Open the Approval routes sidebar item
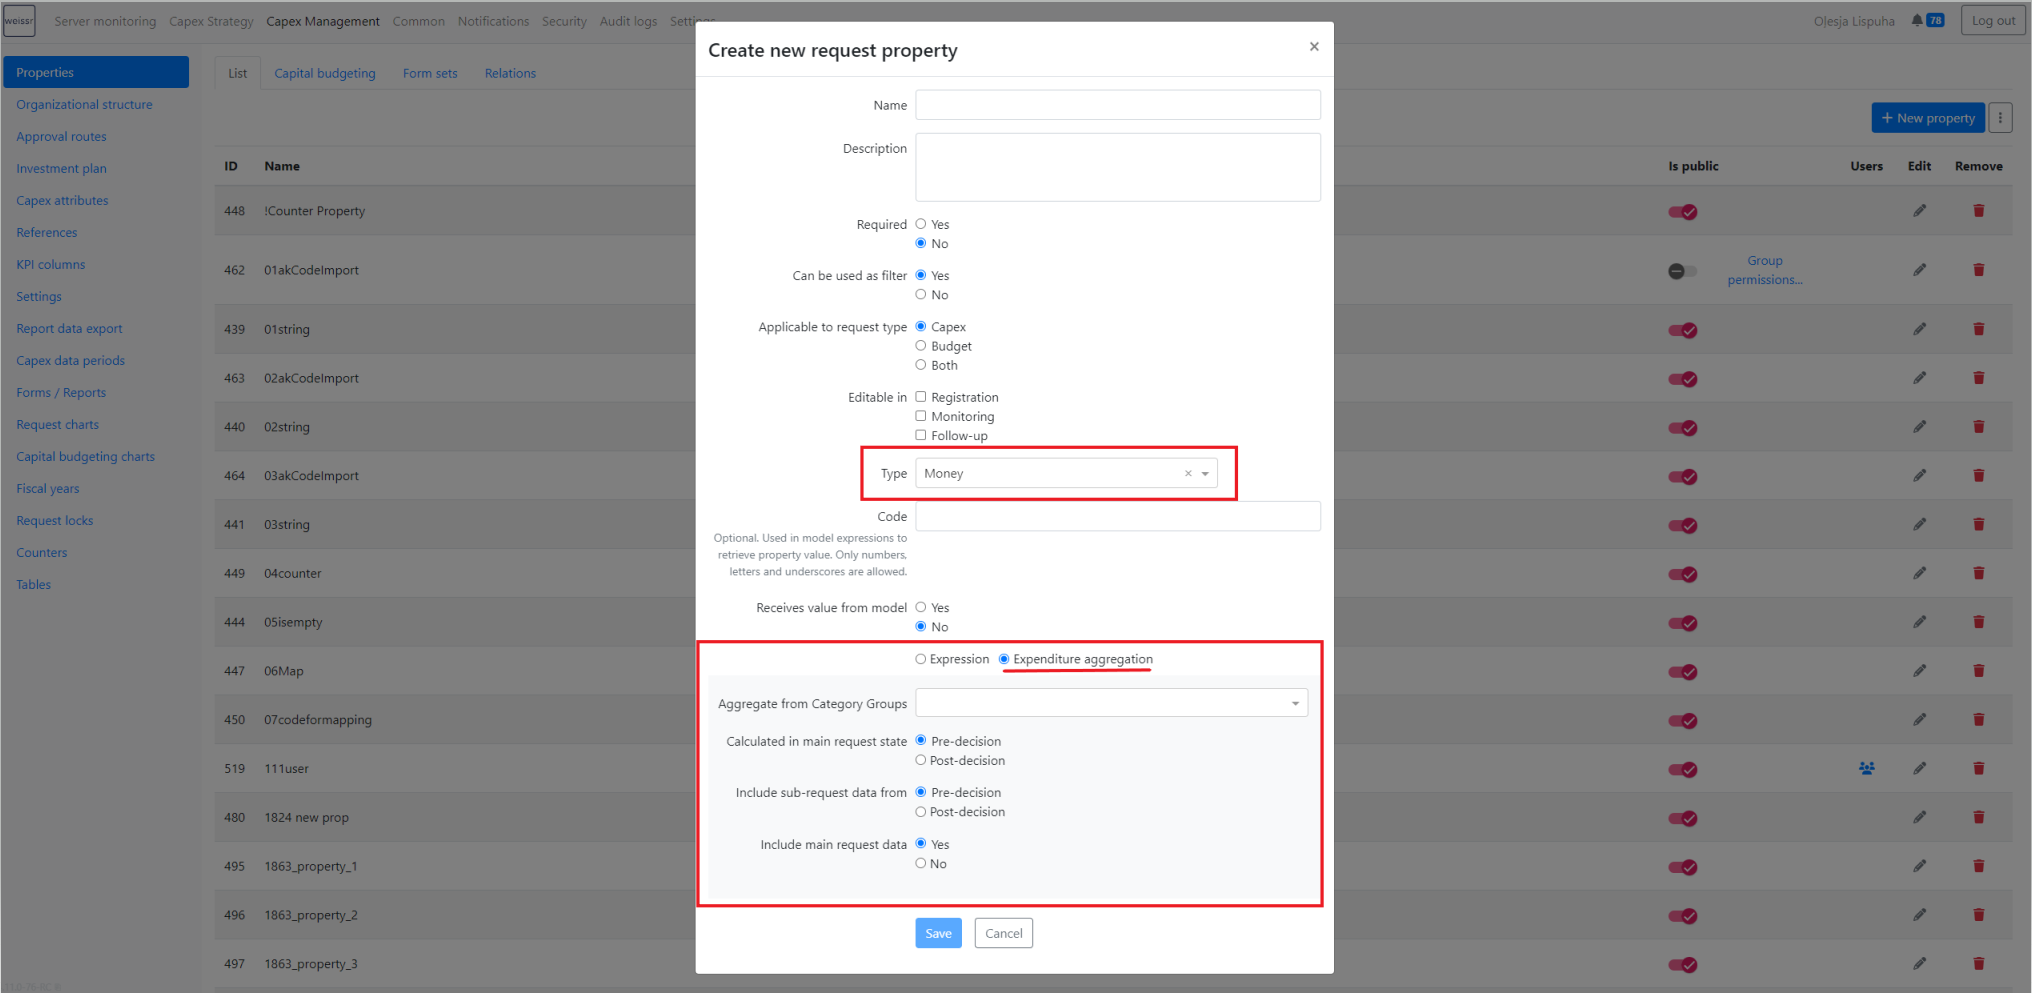Viewport: 2032px width, 993px height. pos(61,137)
